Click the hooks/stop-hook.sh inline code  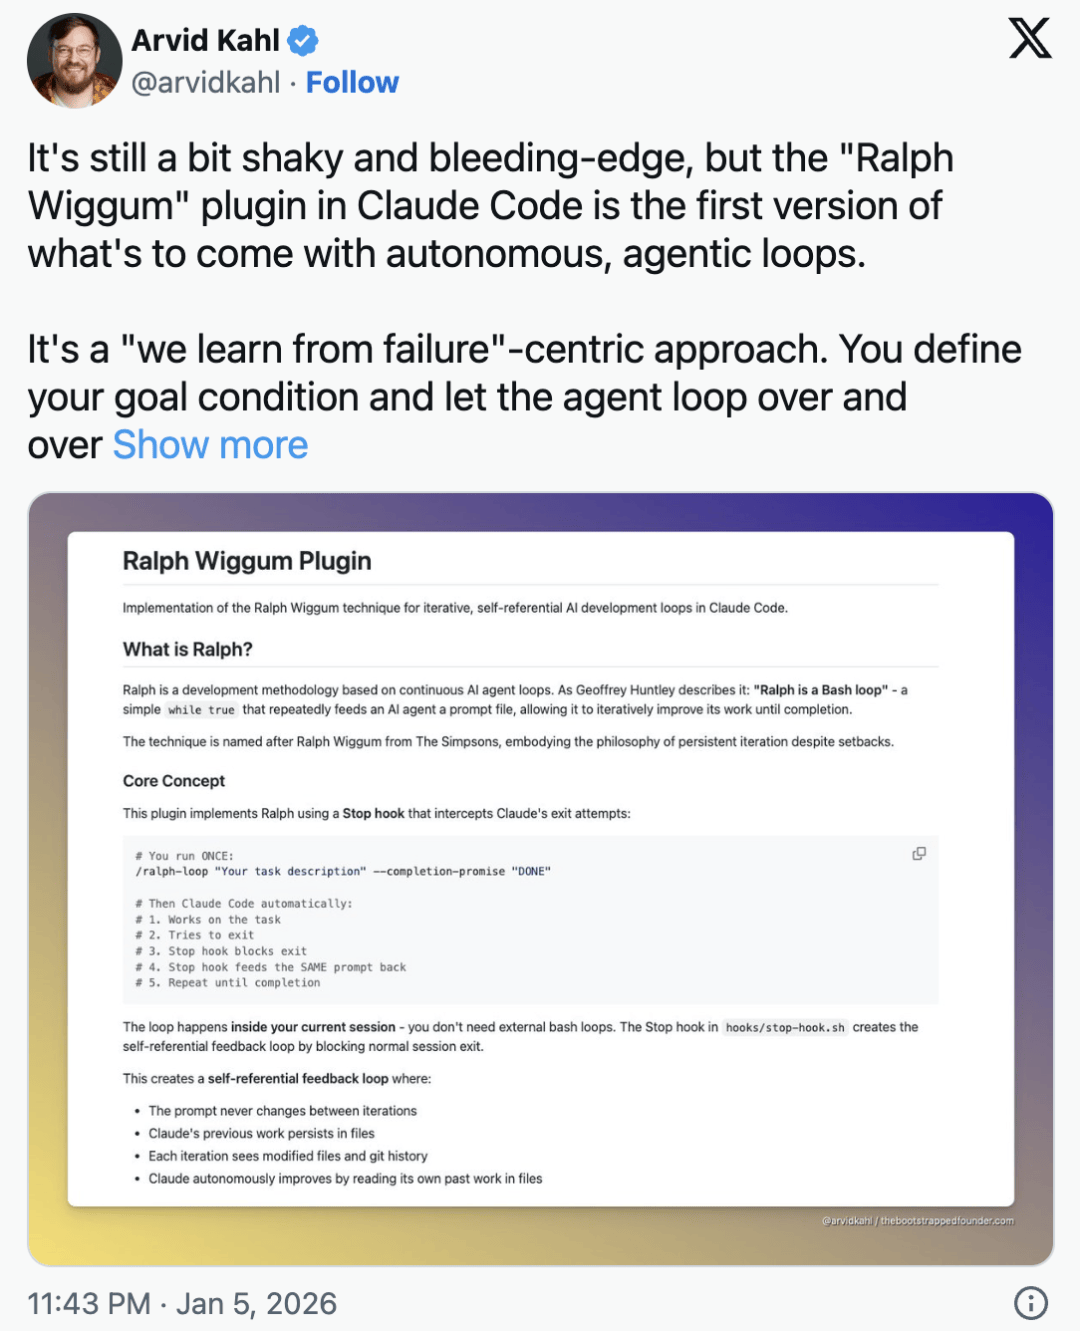point(785,1027)
